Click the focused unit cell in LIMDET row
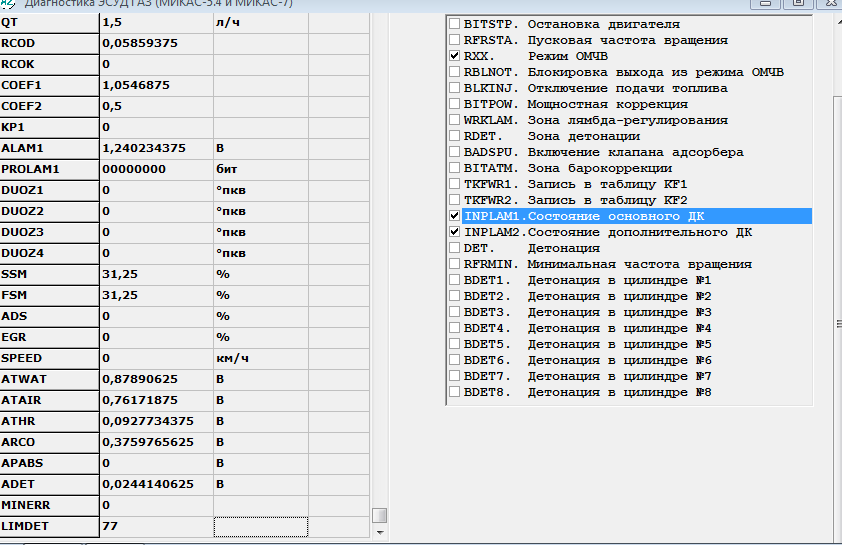Screen dimensions: 842x545 261,527
